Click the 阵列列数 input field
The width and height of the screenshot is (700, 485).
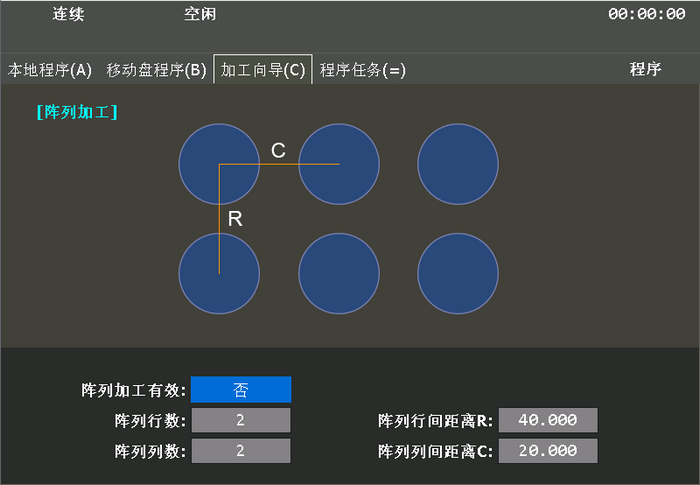241,450
